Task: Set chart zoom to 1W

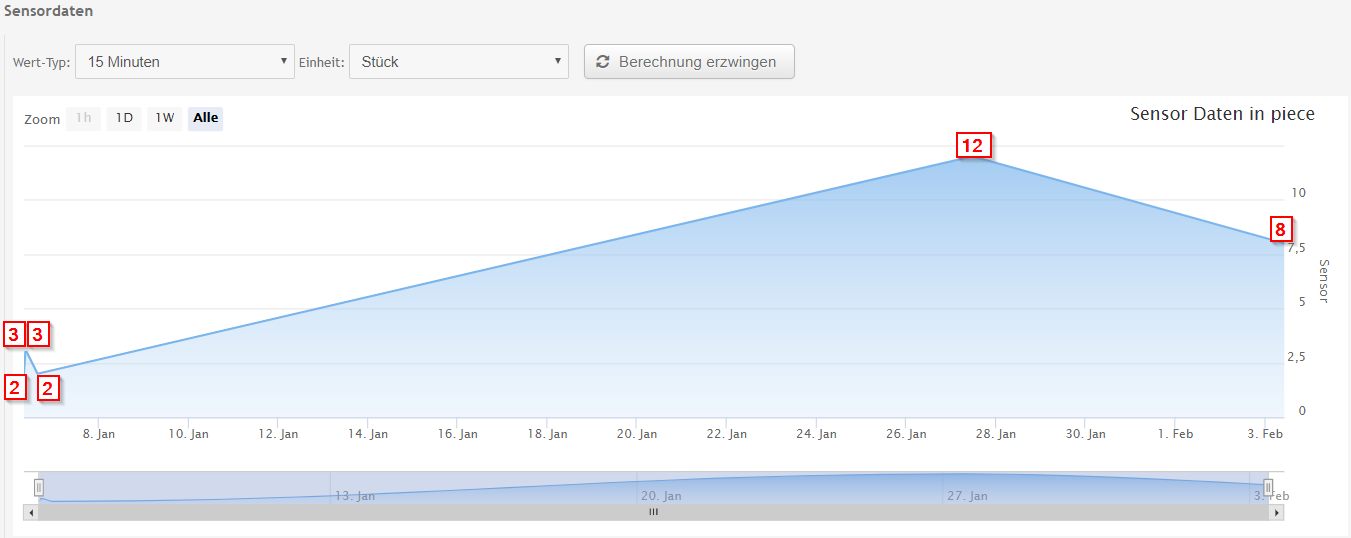Action: pyautogui.click(x=165, y=118)
